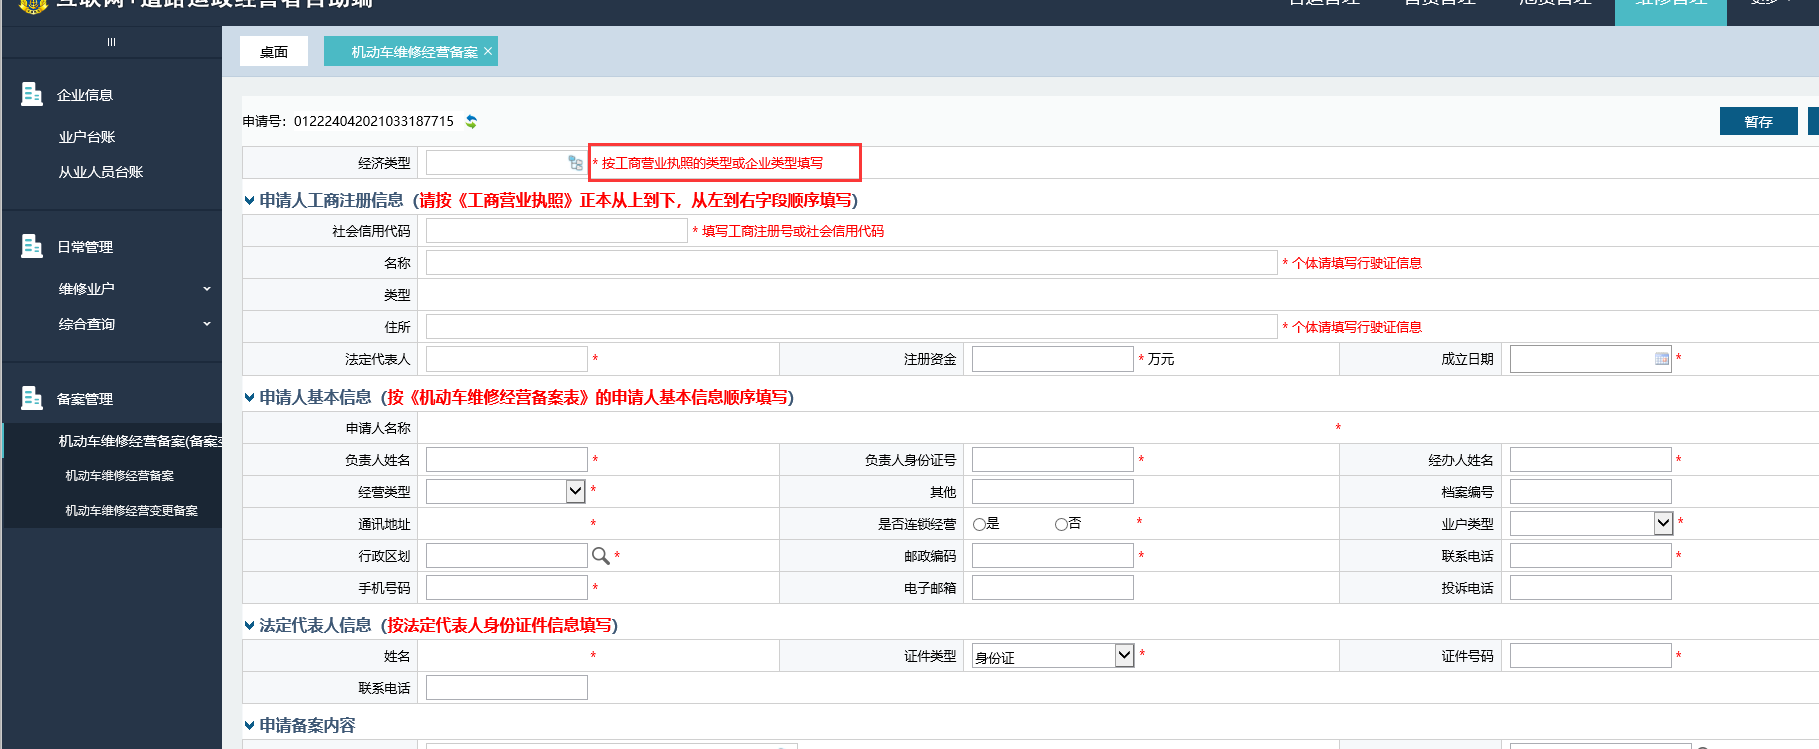Open the 成立日期 calendar picker
Image resolution: width=1819 pixels, height=749 pixels.
click(x=1661, y=359)
